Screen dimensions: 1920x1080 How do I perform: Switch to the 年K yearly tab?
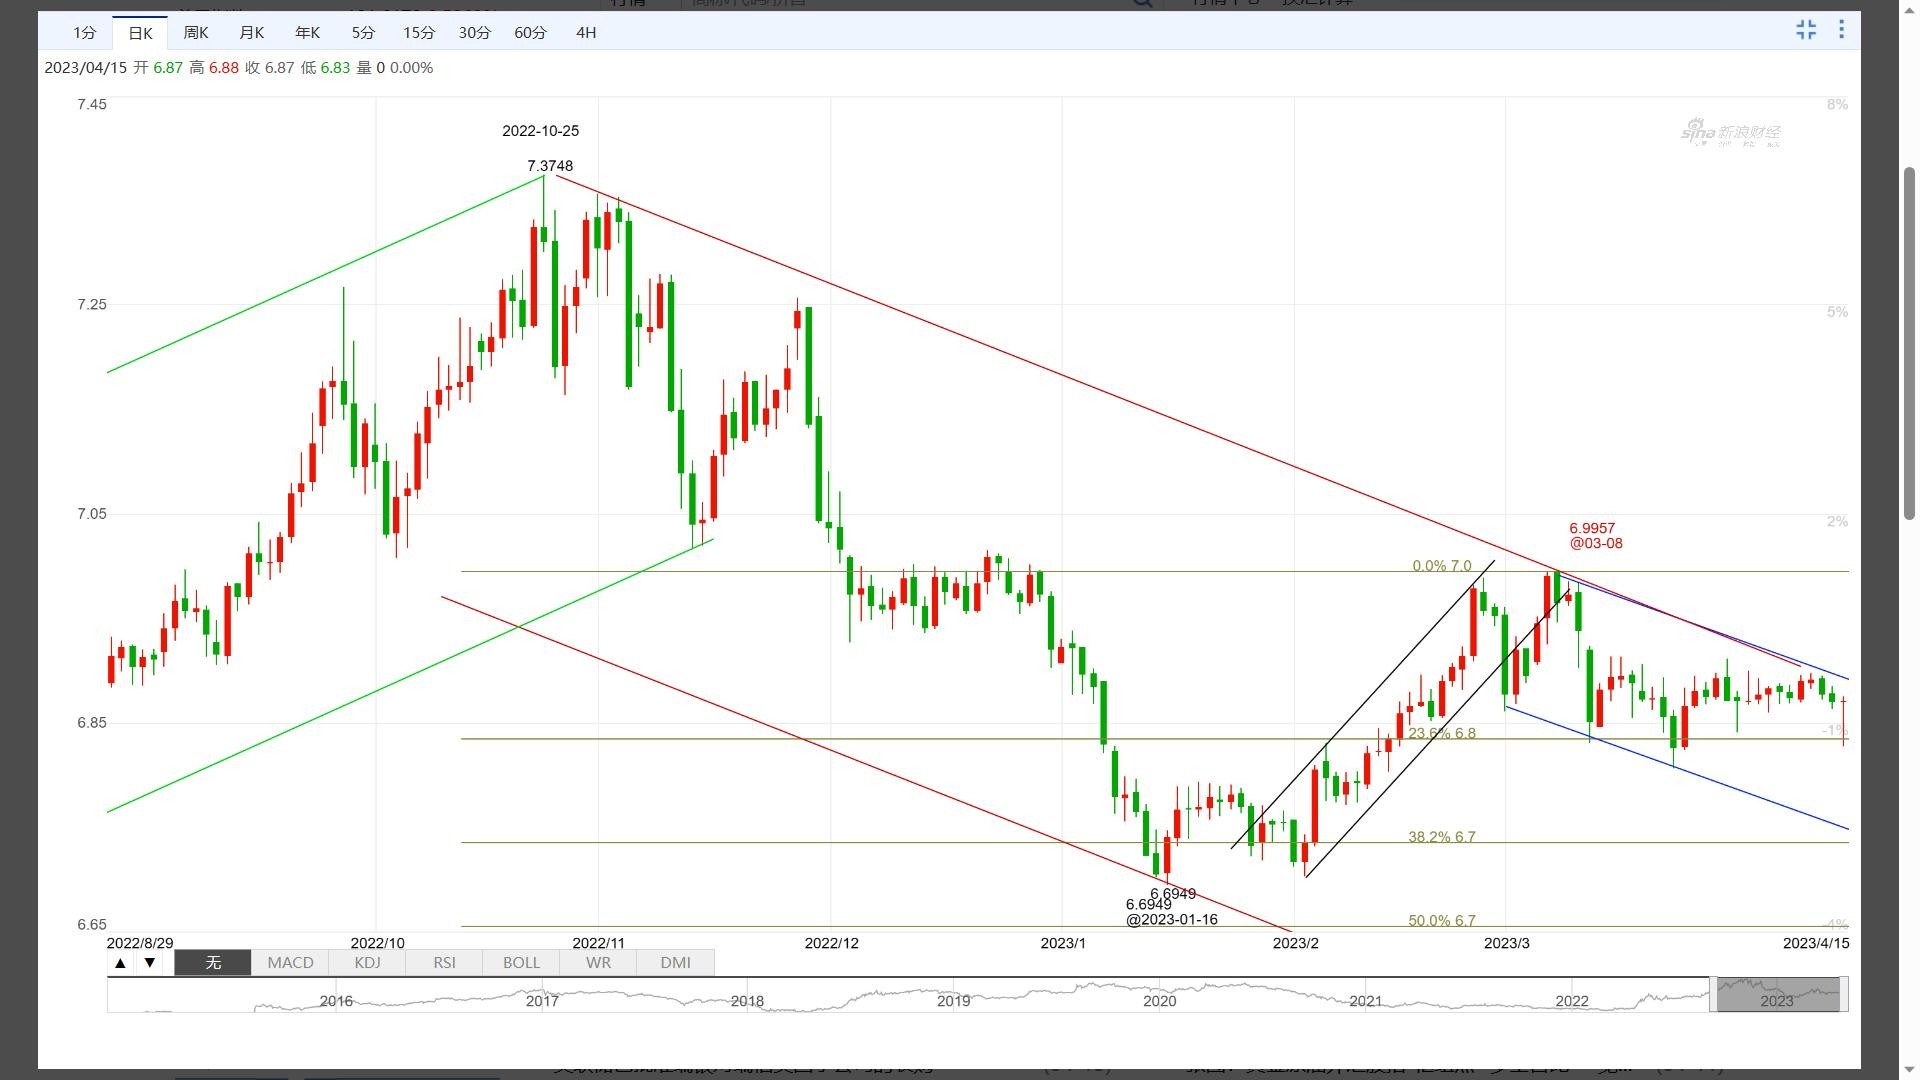(x=307, y=33)
